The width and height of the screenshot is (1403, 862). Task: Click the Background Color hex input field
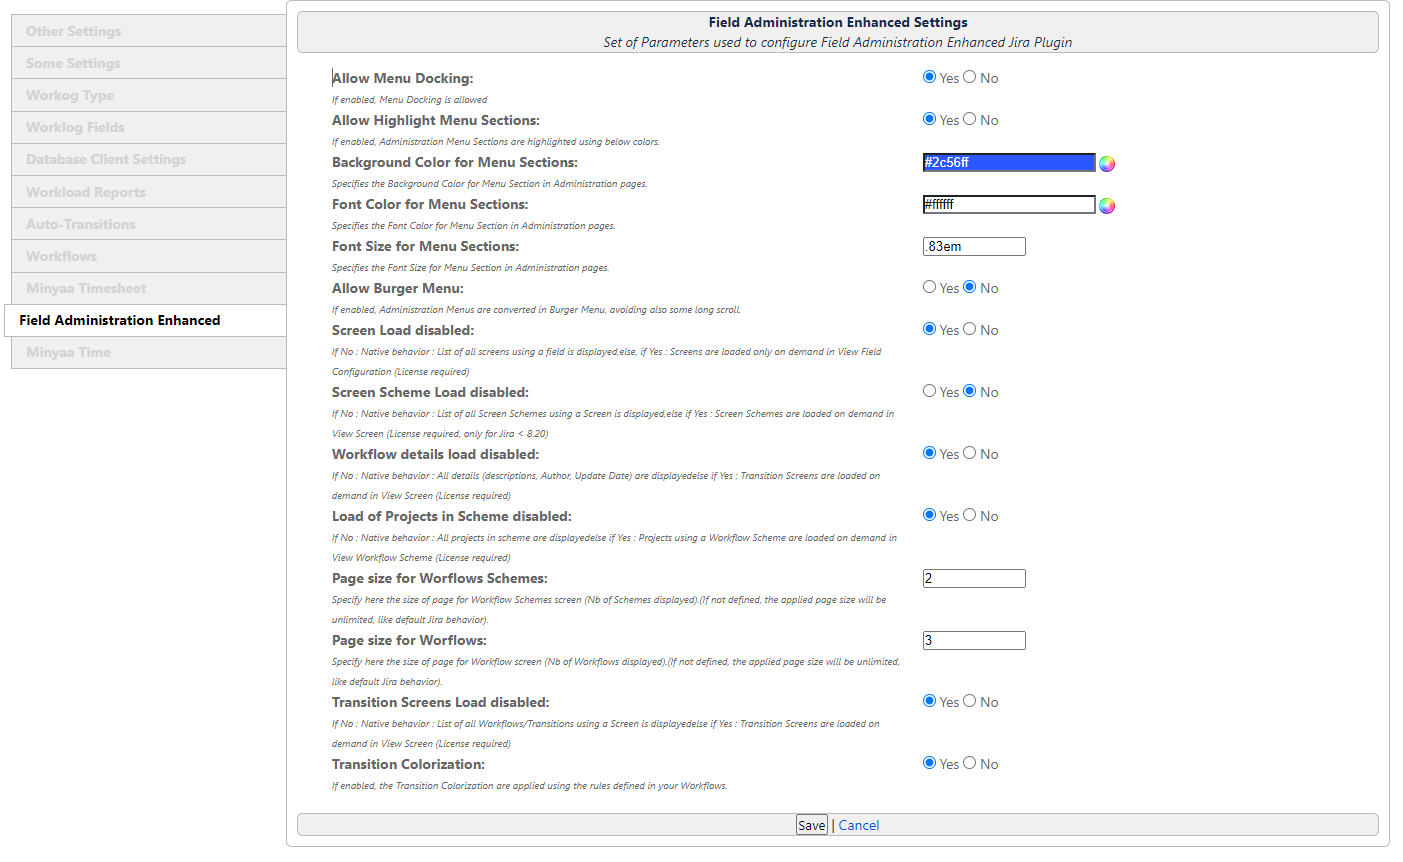(x=1008, y=163)
